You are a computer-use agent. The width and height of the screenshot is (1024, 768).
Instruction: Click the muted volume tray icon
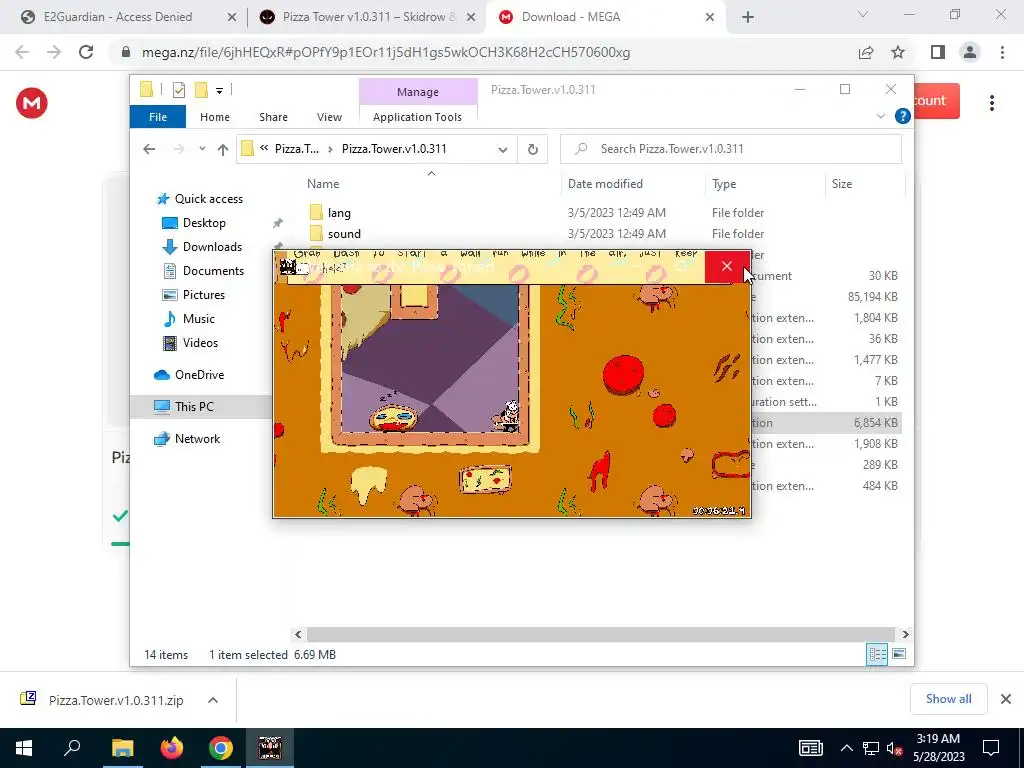pyautogui.click(x=895, y=748)
